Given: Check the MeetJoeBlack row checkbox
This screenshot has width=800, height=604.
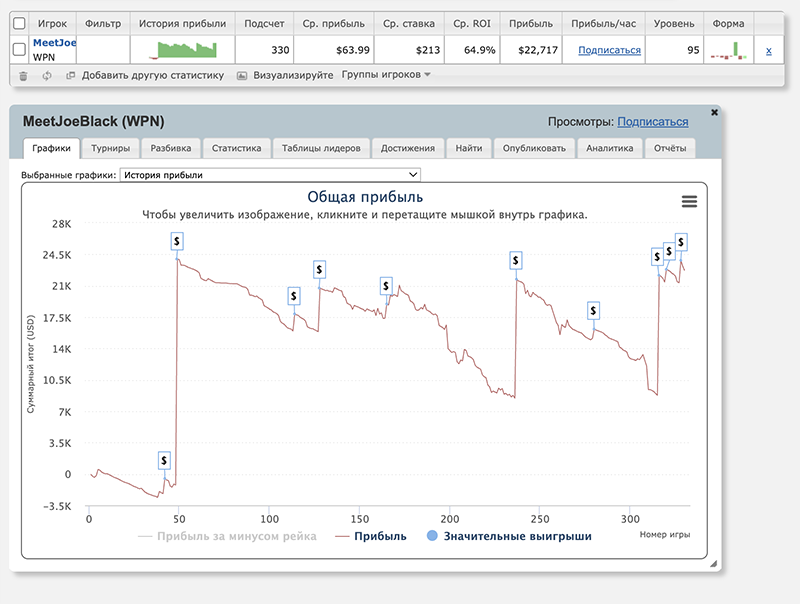Looking at the screenshot, I should coord(19,50).
